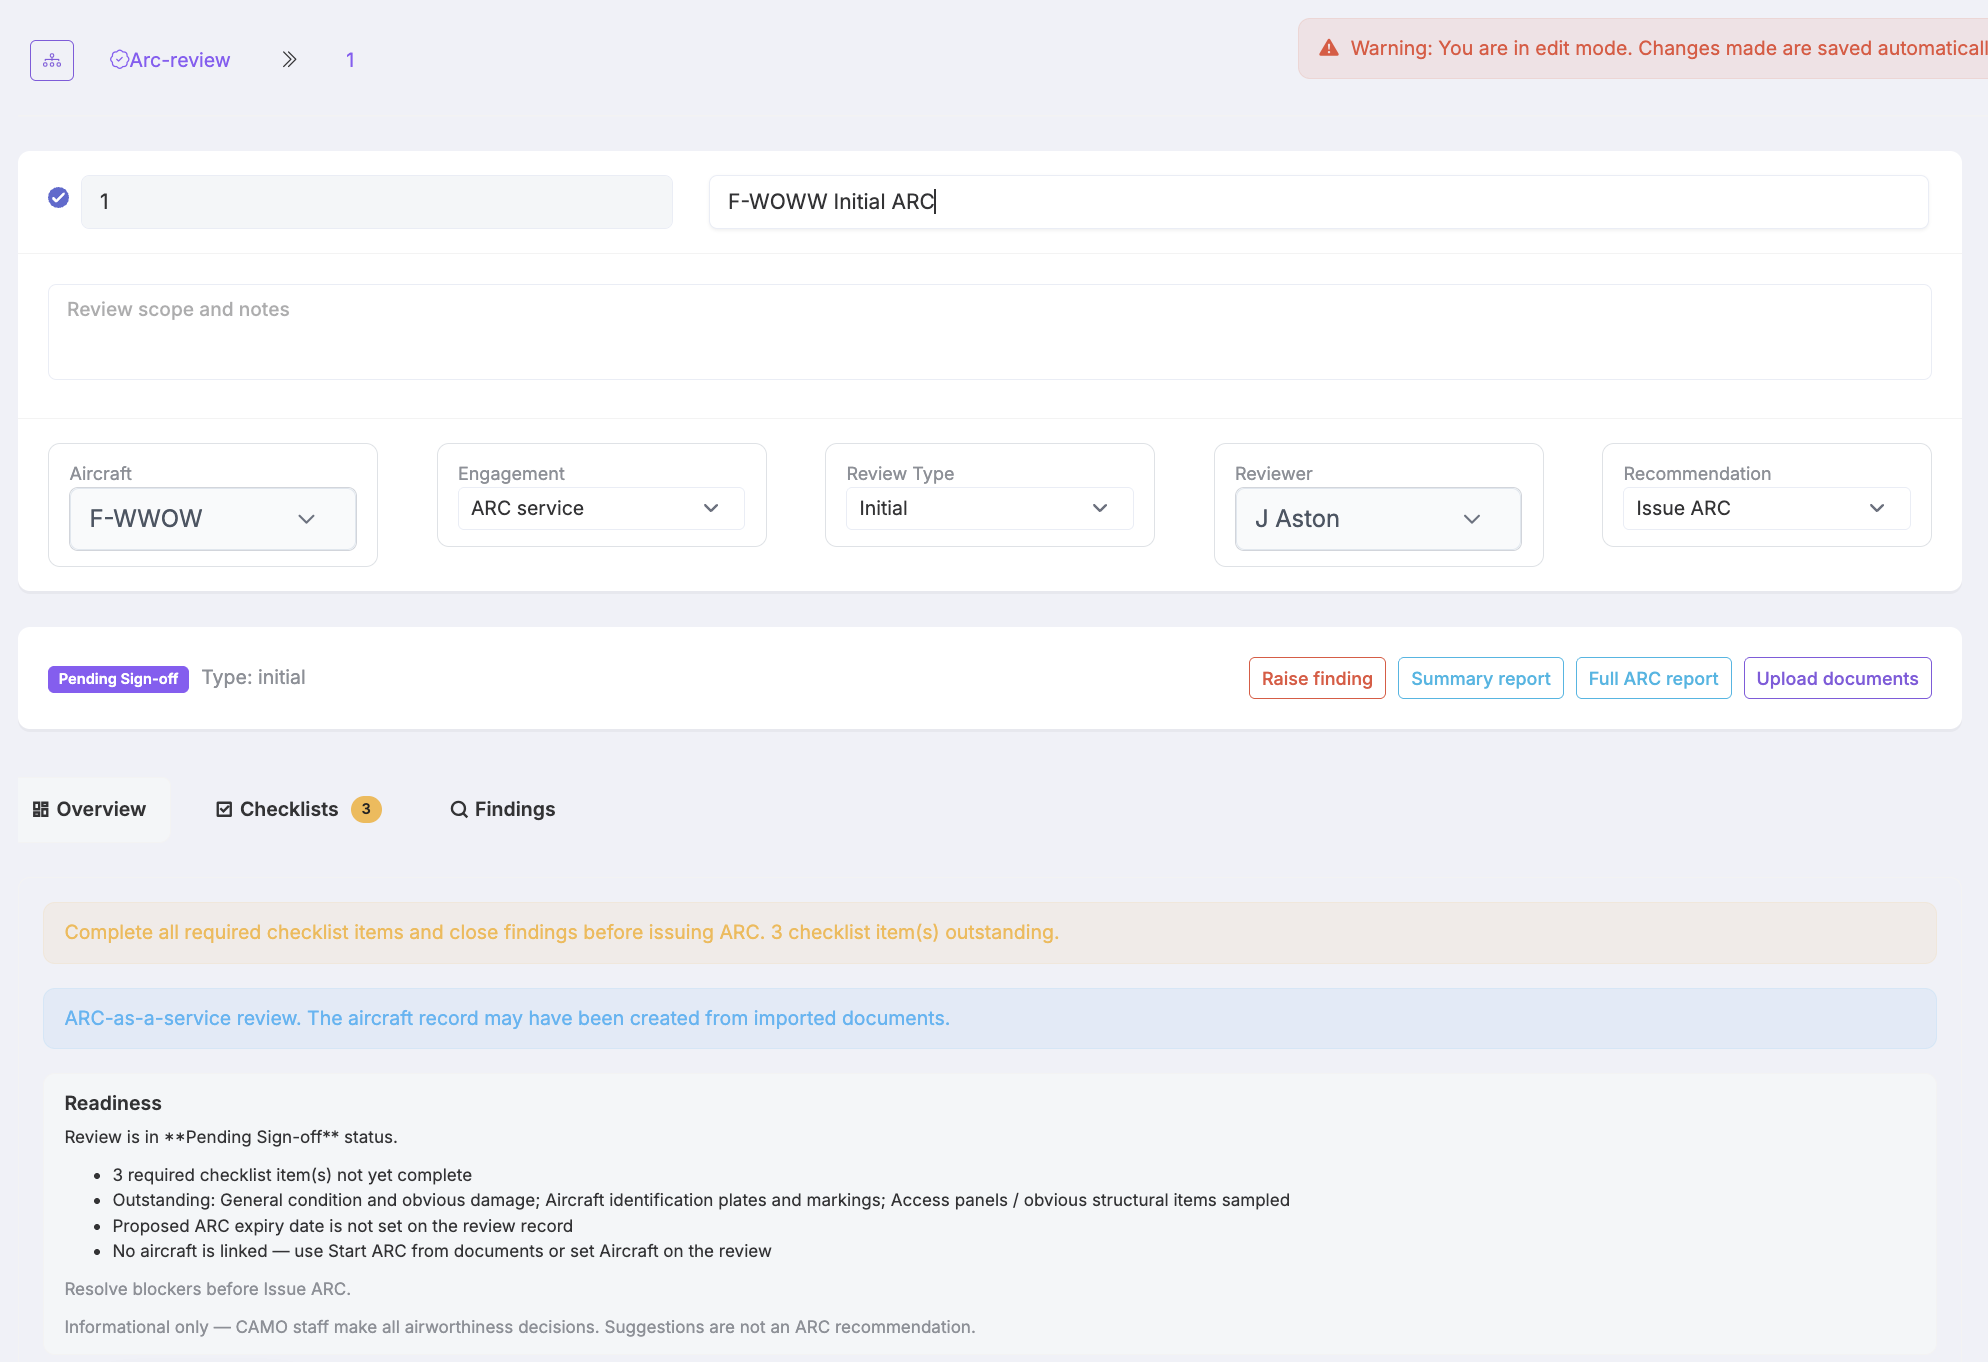Click 'Proposed ARC expiry date is not set' line
1988x1362 pixels.
point(343,1226)
